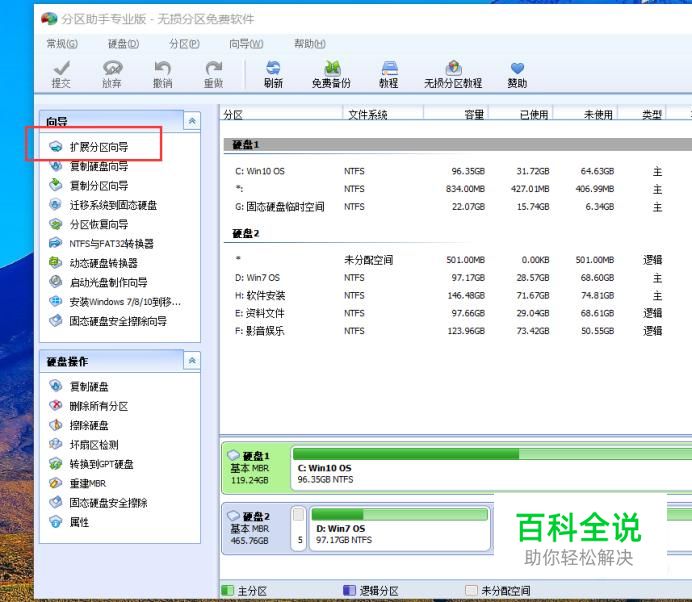
Task: Click the 分区助手 app icon in title bar
Action: pos(49,19)
